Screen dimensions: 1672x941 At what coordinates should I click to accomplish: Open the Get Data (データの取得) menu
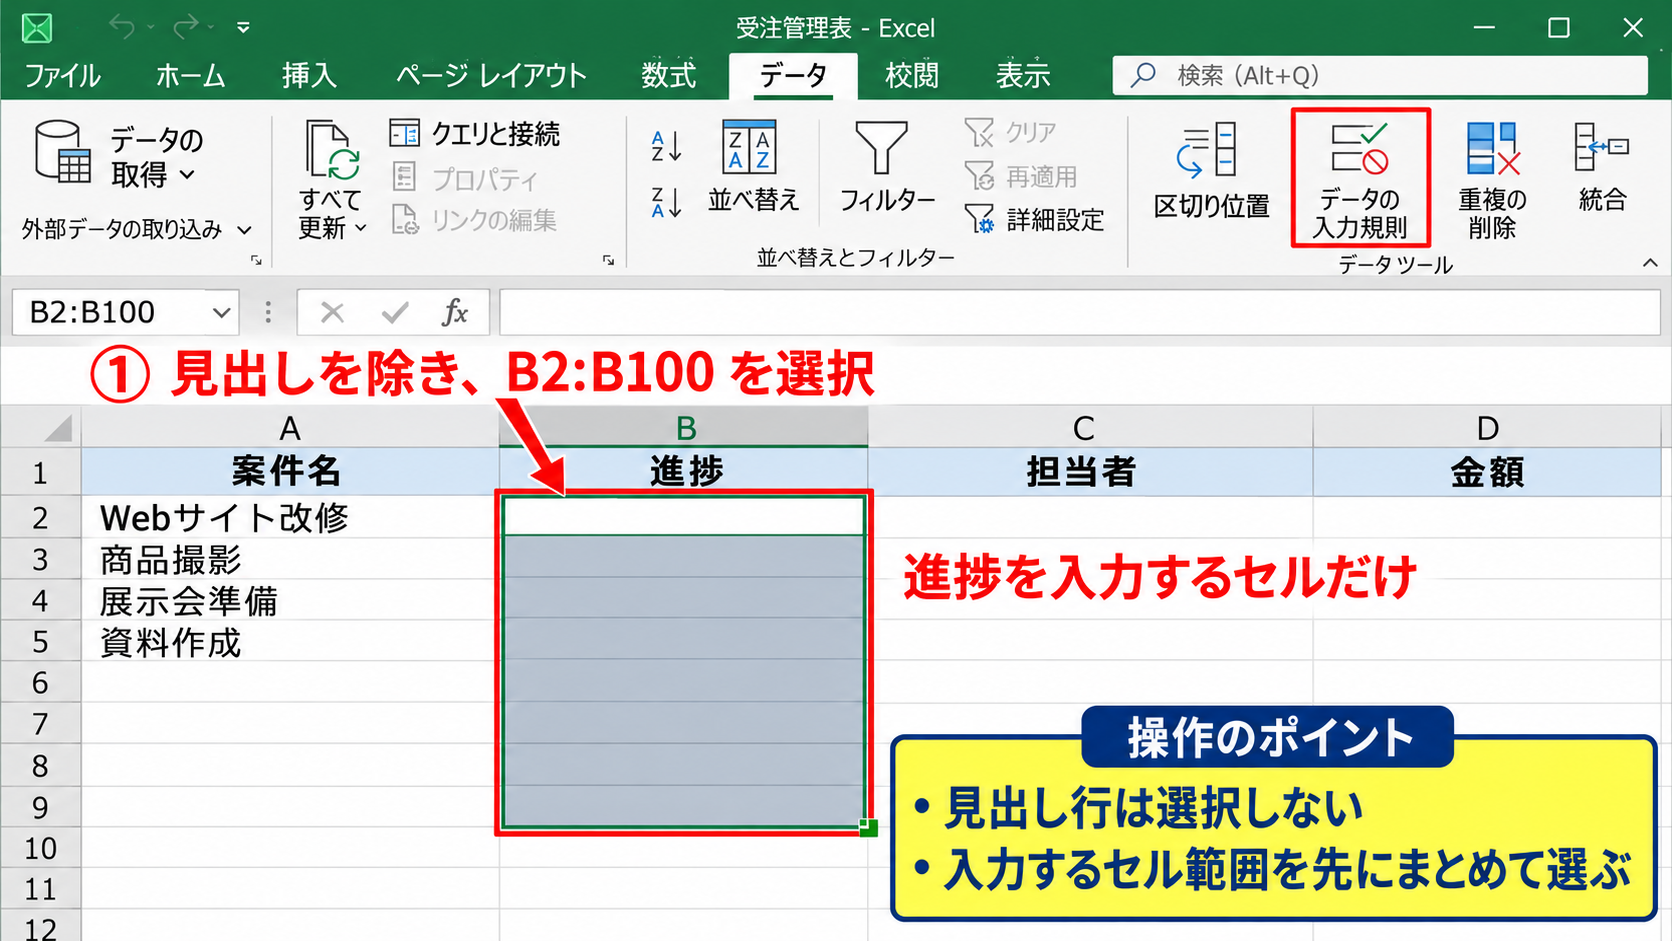point(119,155)
